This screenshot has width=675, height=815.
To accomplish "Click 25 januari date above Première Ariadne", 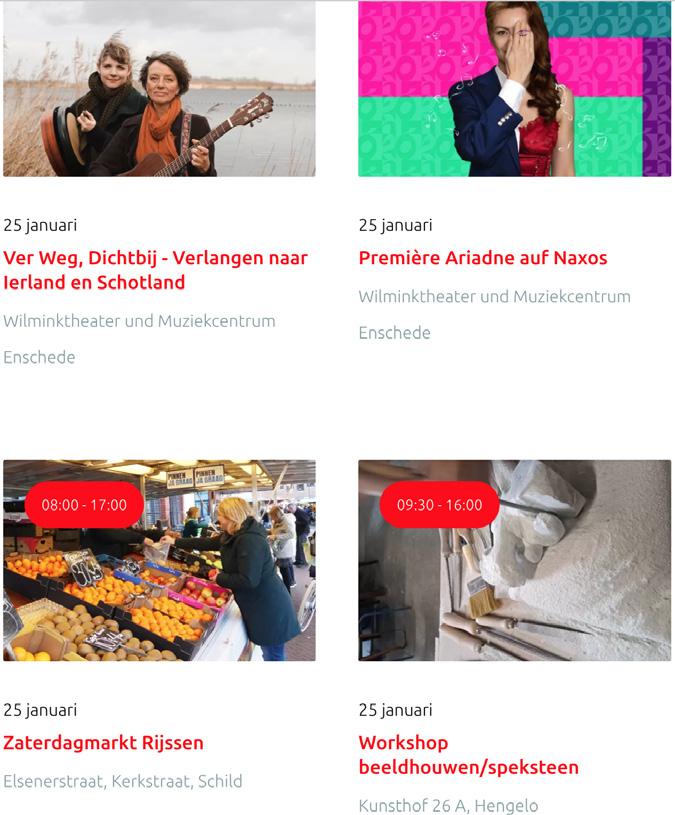I will [x=395, y=225].
